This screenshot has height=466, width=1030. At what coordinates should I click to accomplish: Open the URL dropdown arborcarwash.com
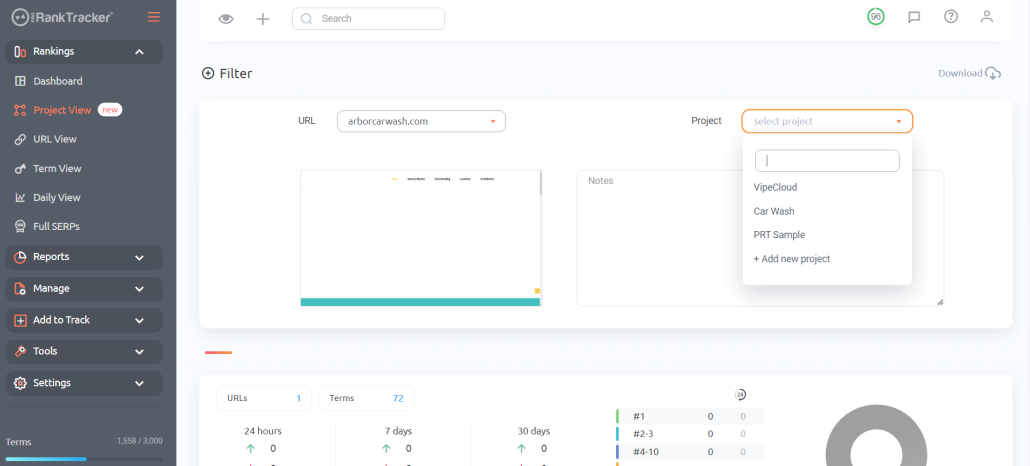[x=421, y=121]
